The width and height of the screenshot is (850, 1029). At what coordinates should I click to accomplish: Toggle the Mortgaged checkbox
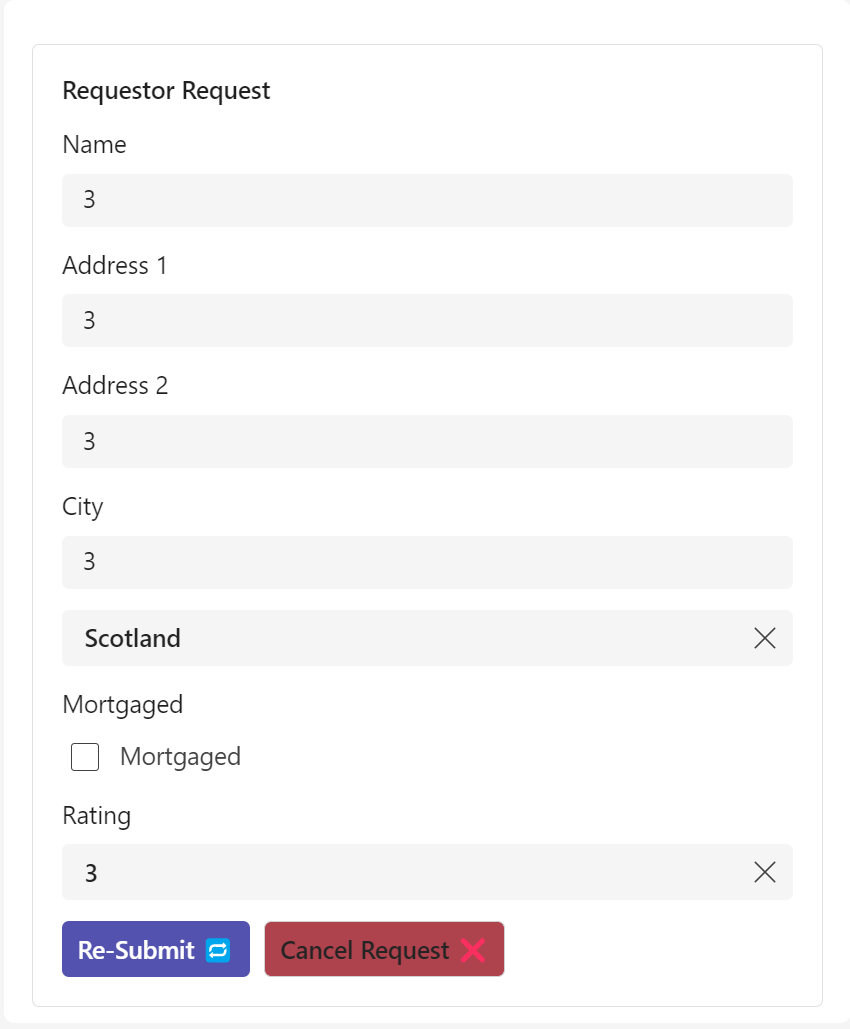pyautogui.click(x=85, y=757)
